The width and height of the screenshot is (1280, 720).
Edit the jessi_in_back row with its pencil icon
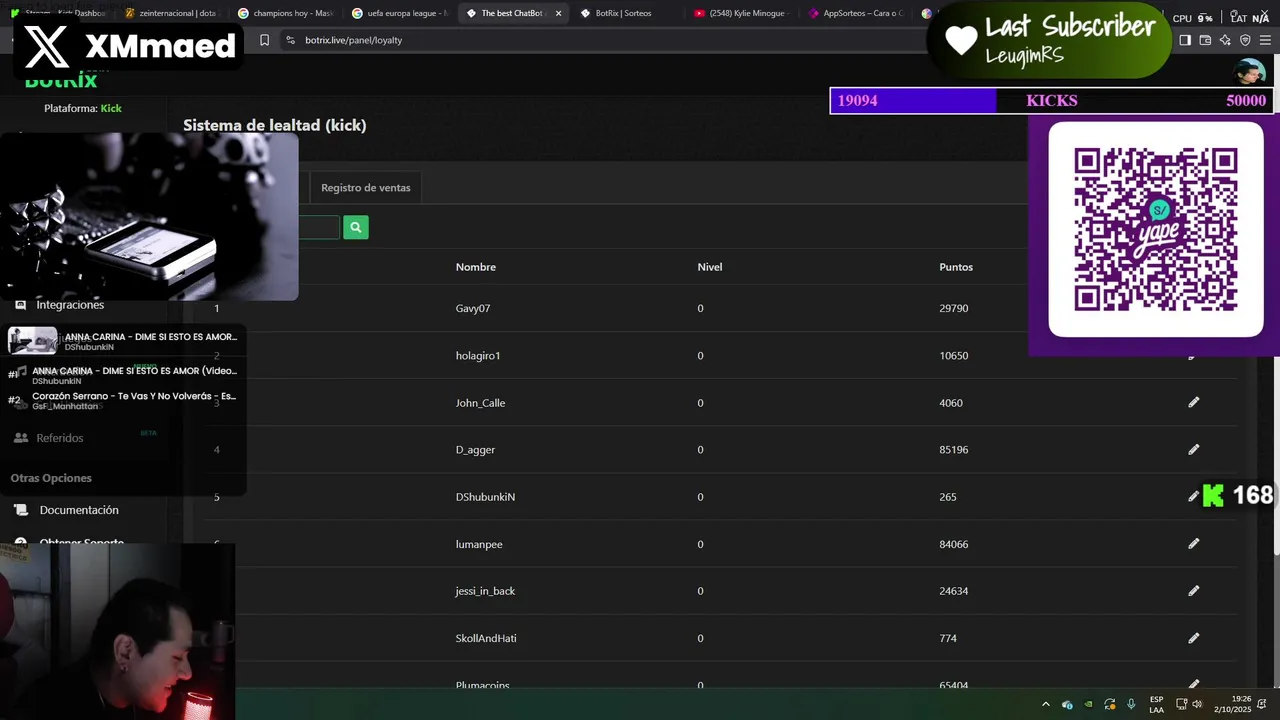coord(1193,590)
